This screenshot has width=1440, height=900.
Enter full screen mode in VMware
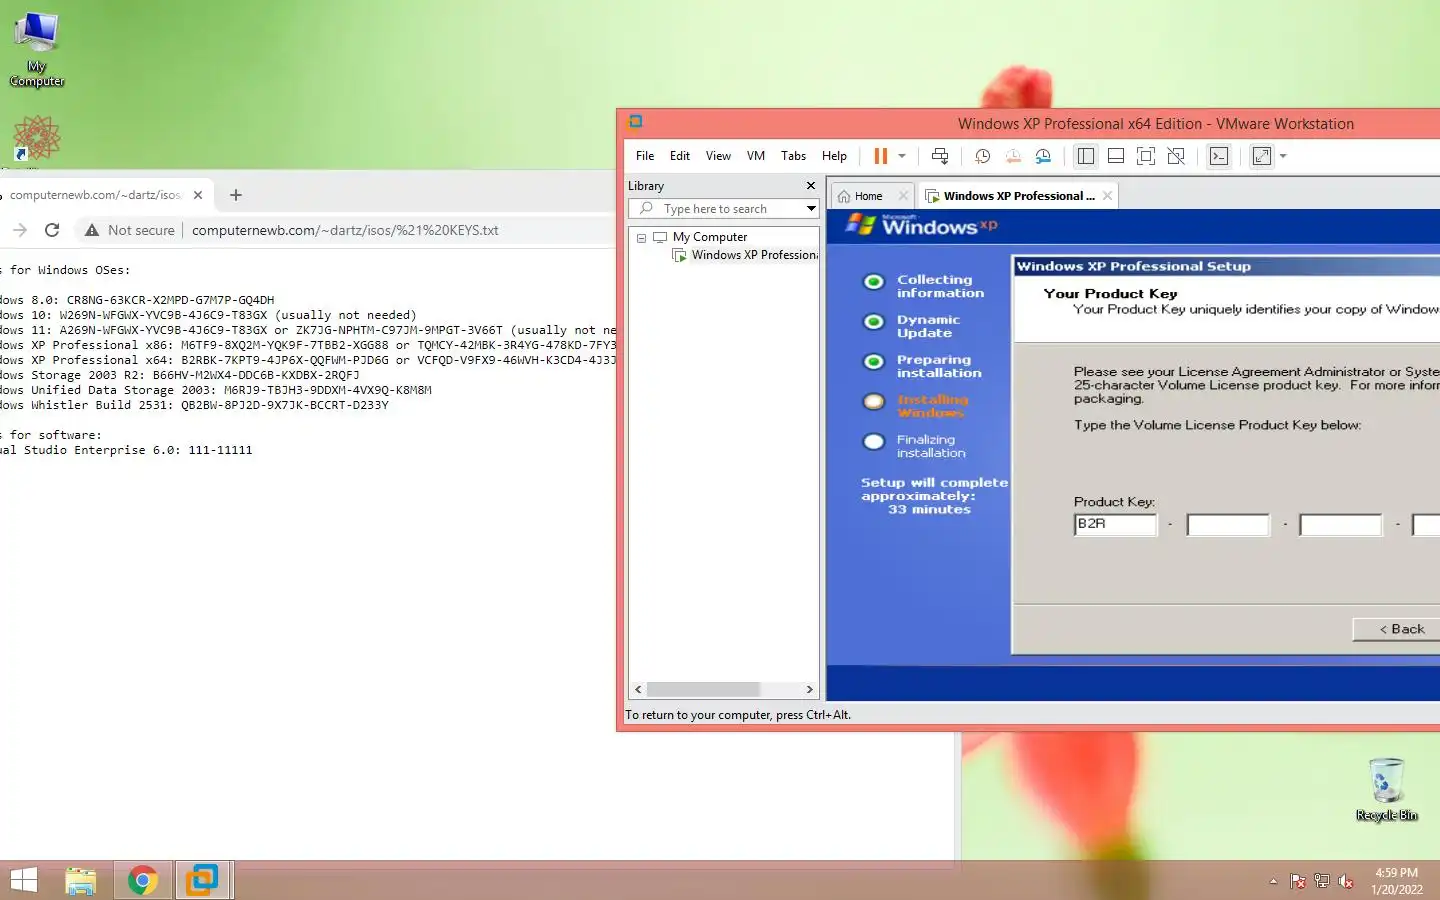1146,156
